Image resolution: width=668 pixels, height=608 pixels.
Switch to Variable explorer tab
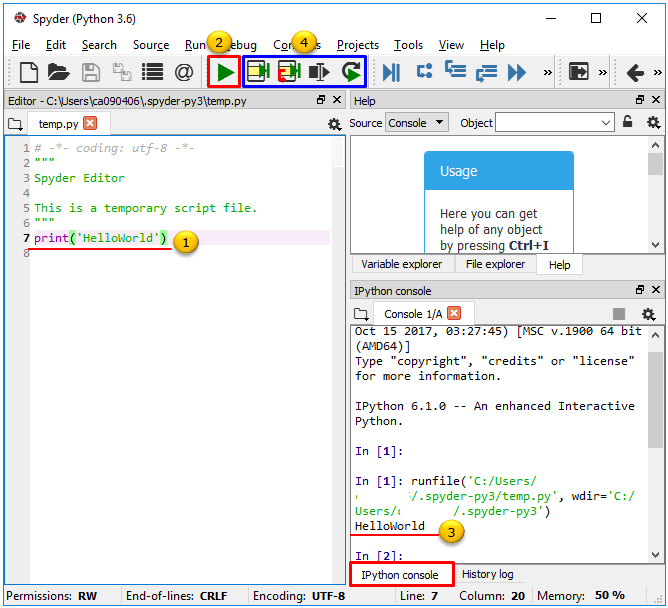click(401, 264)
